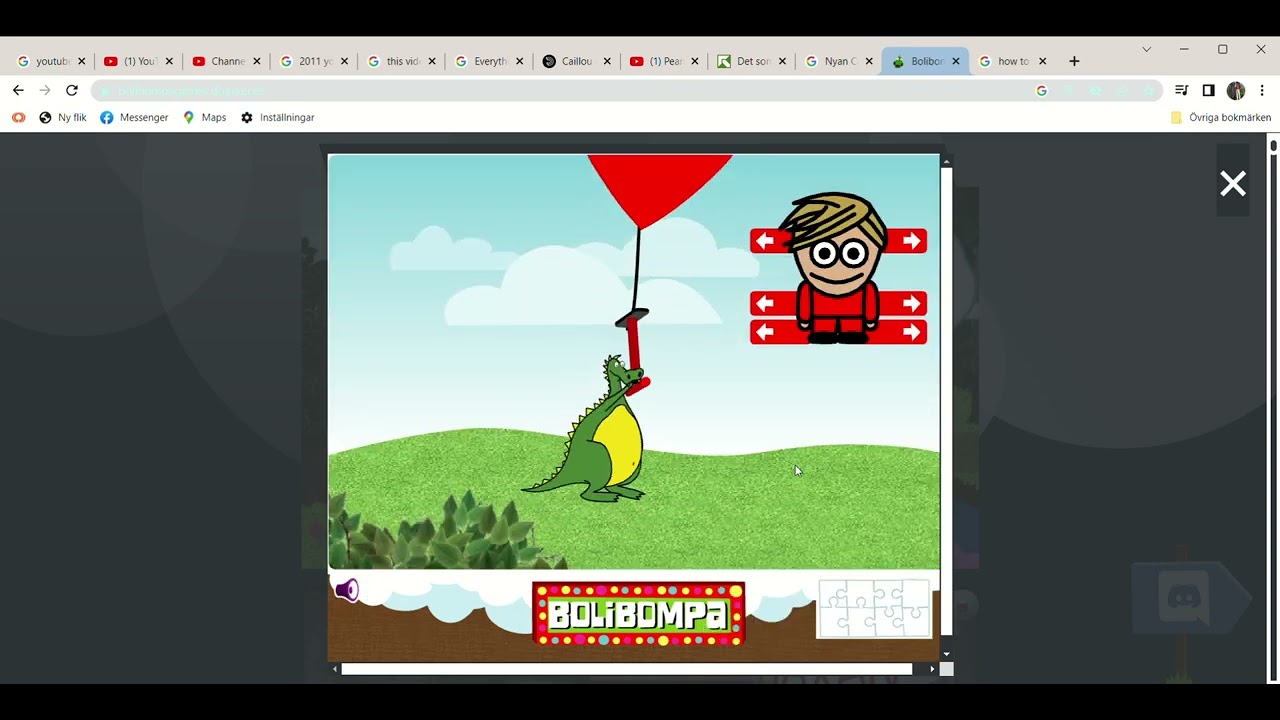Open new tab with plus button

click(1074, 61)
